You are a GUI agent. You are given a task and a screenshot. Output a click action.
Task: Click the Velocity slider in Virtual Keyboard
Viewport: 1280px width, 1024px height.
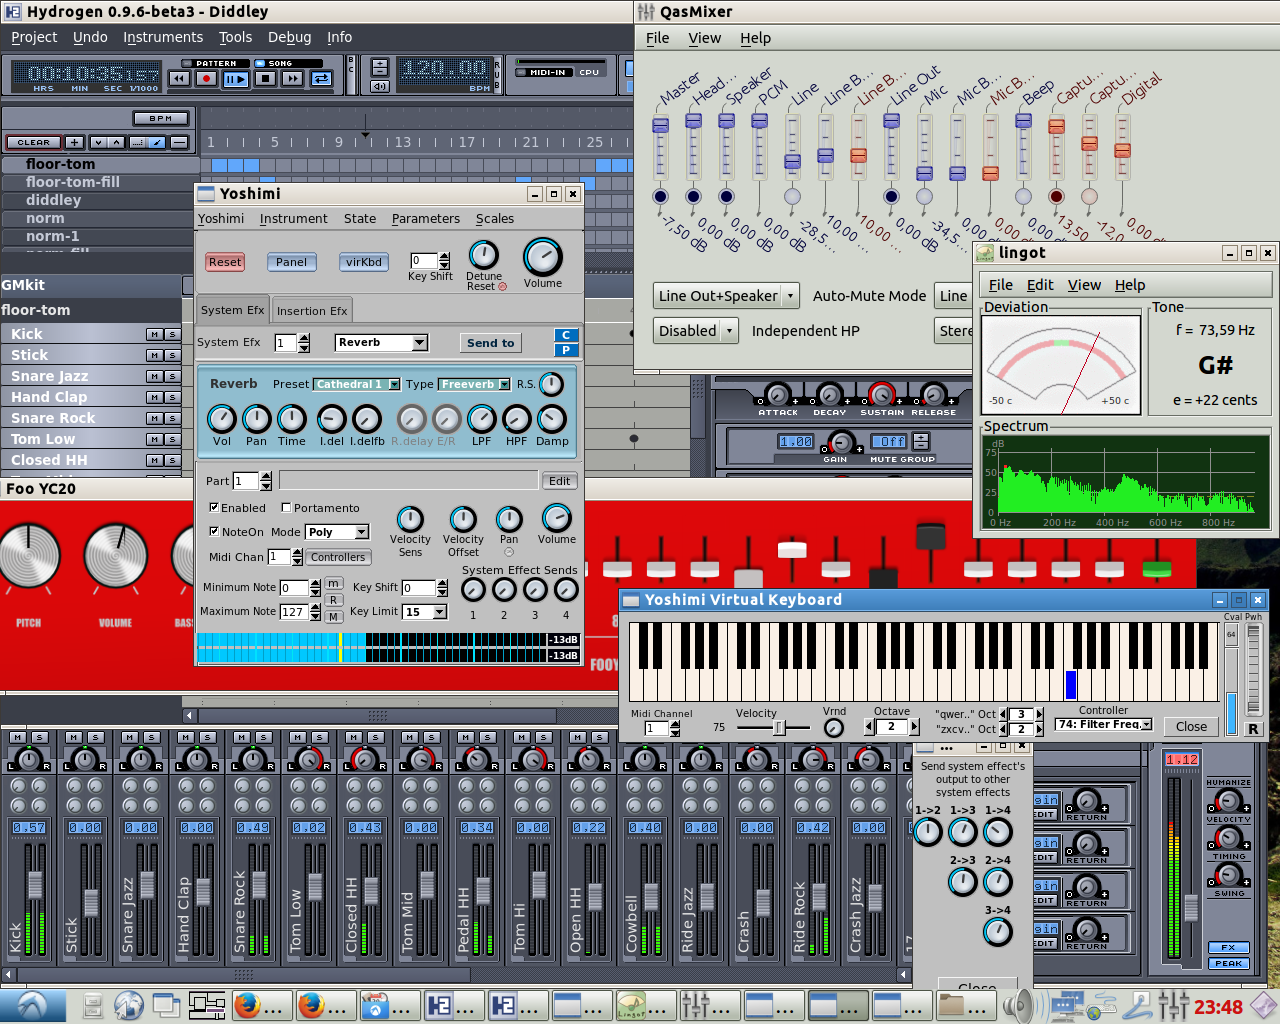coord(774,728)
